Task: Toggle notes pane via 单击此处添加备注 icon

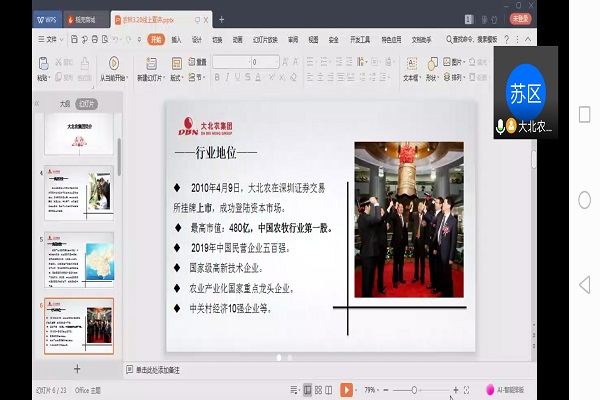Action: coord(130,370)
